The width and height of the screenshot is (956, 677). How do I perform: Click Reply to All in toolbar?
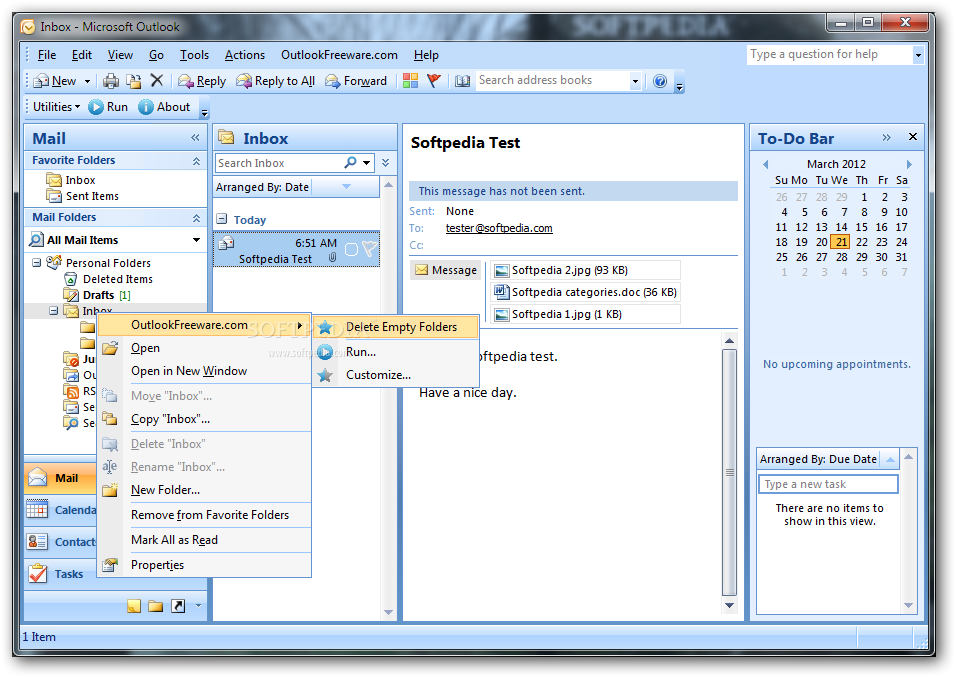pos(276,81)
